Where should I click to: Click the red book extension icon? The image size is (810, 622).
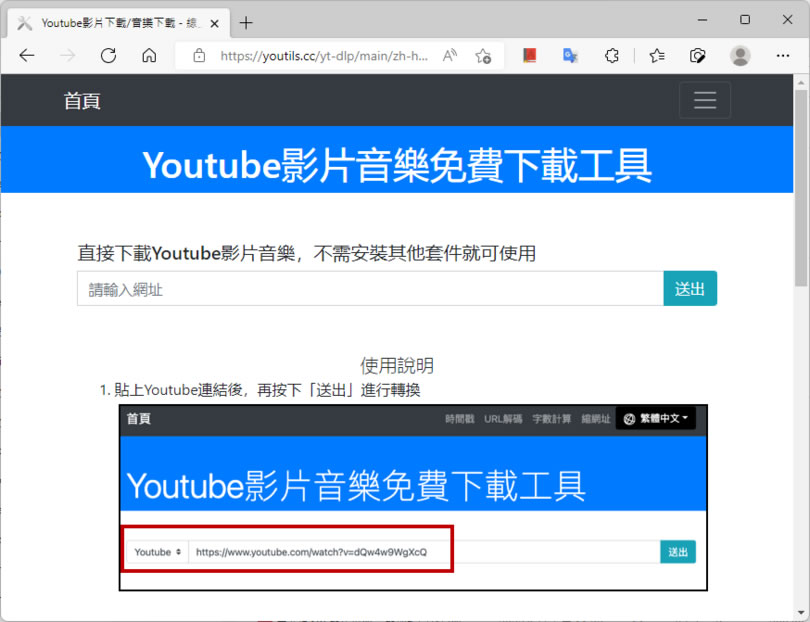(529, 56)
